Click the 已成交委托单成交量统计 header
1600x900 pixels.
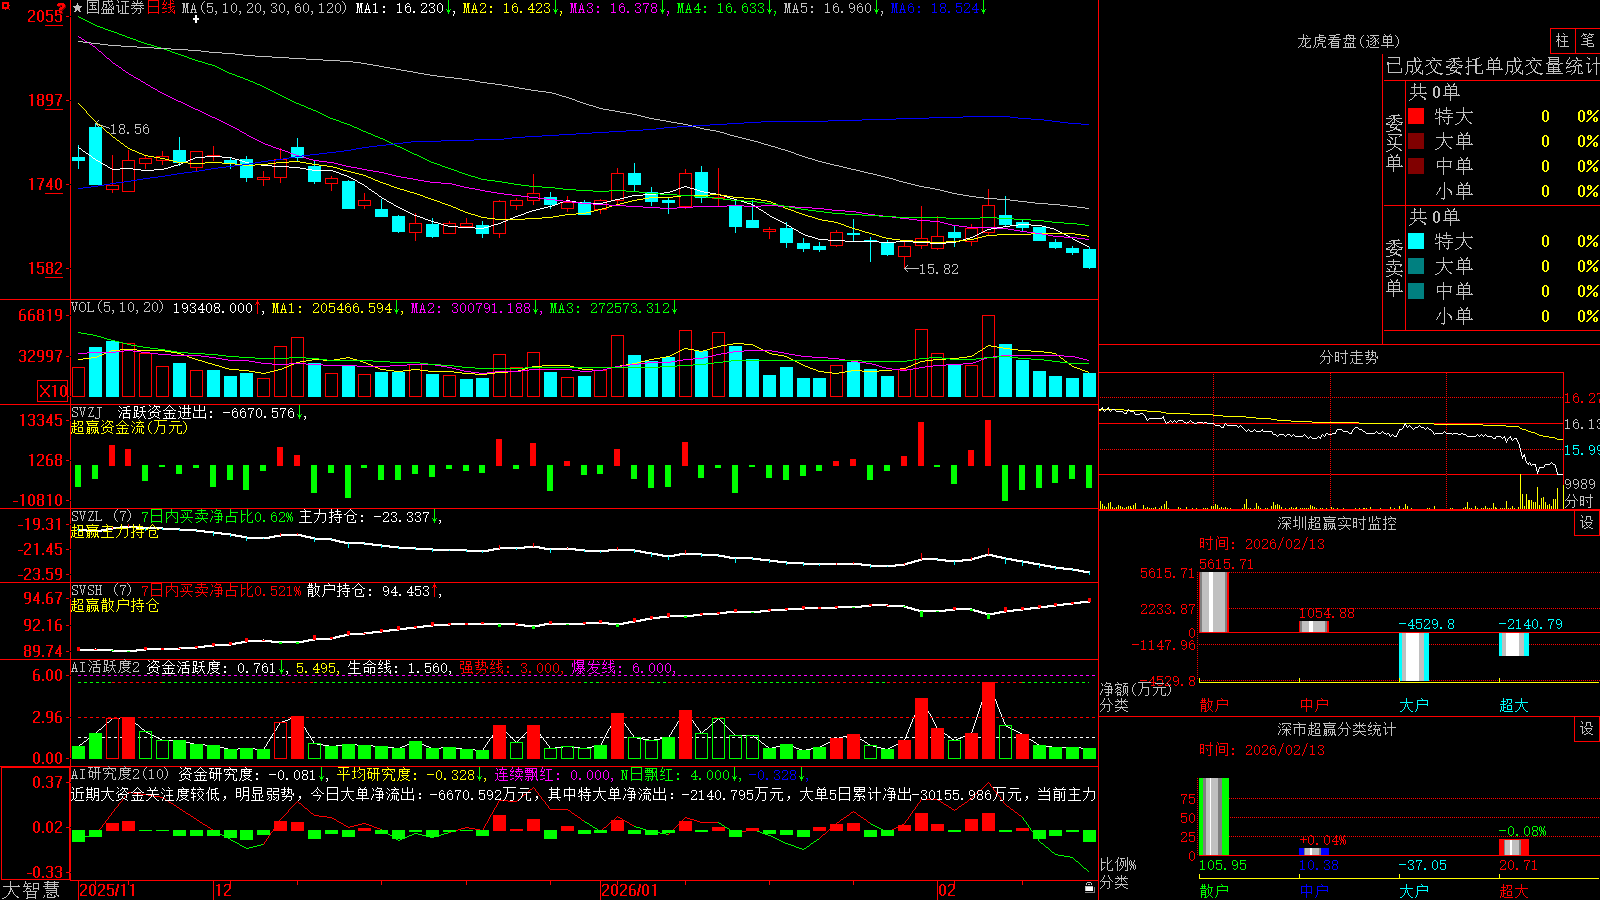point(1492,66)
